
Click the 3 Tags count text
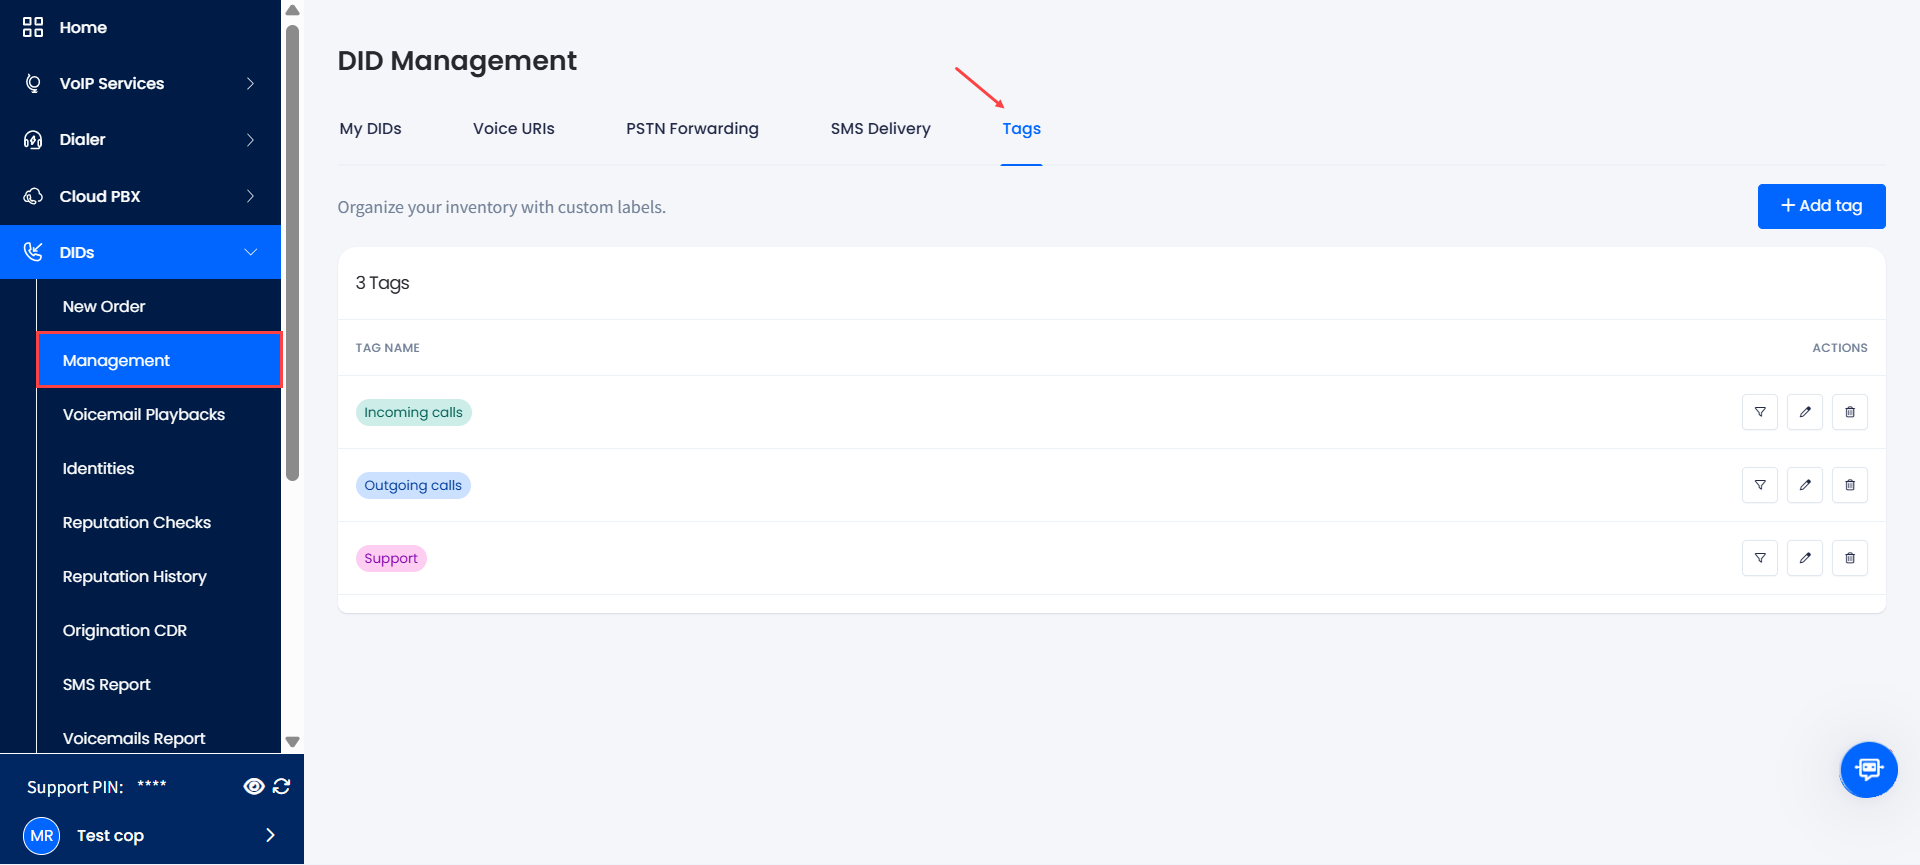click(383, 283)
